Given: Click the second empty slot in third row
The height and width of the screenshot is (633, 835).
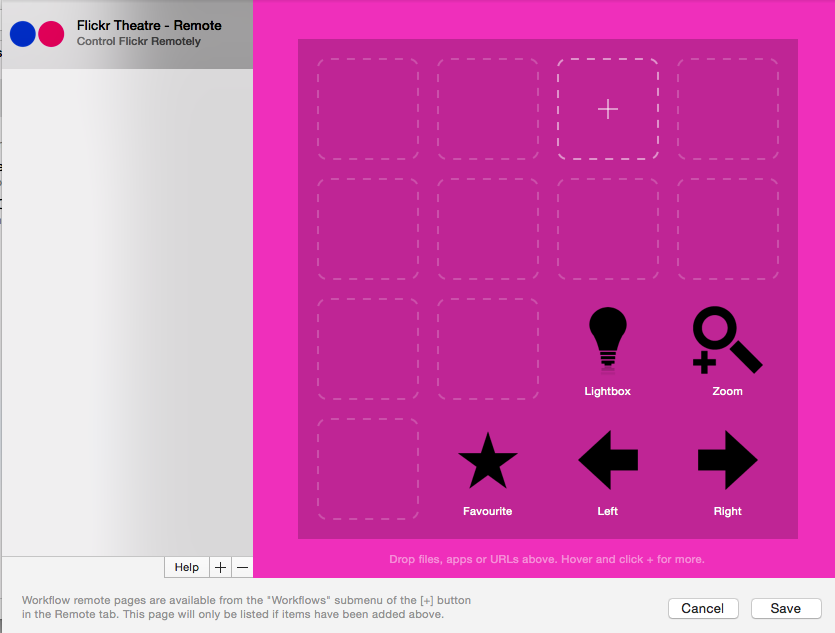Looking at the screenshot, I should pyautogui.click(x=488, y=349).
